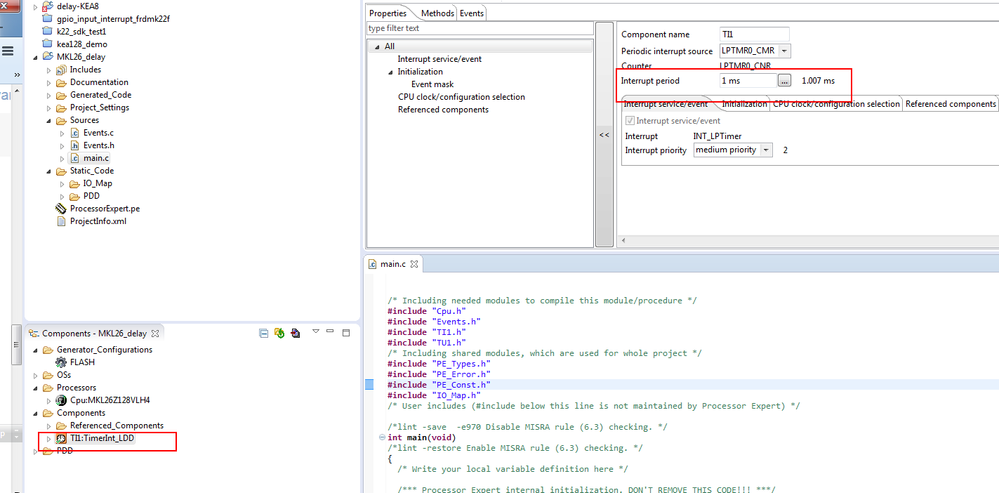Select the gpio_input_interrupt_frdmk22f project icon
Screen dimensions: 999x493
(x=47, y=19)
